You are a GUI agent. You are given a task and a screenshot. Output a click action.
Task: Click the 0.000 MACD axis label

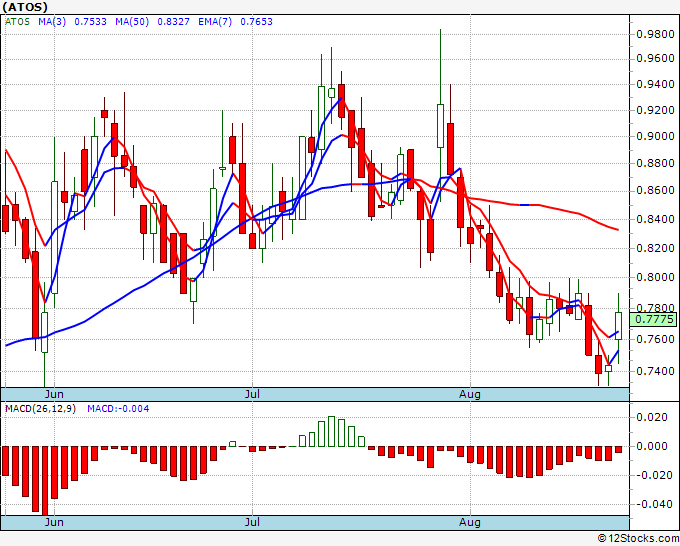click(651, 446)
